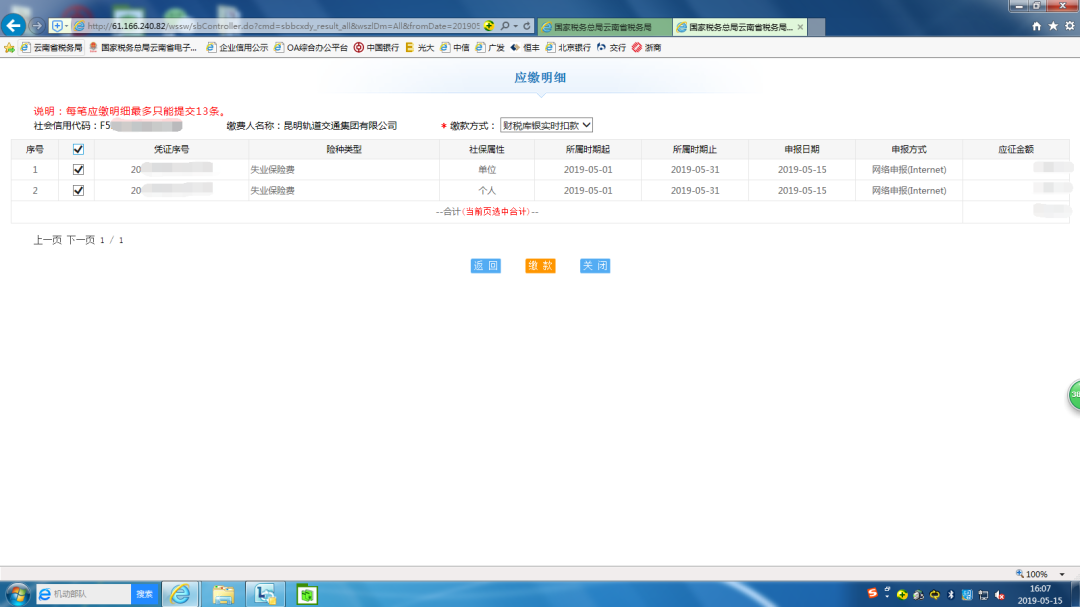Click 返回 button

point(486,266)
